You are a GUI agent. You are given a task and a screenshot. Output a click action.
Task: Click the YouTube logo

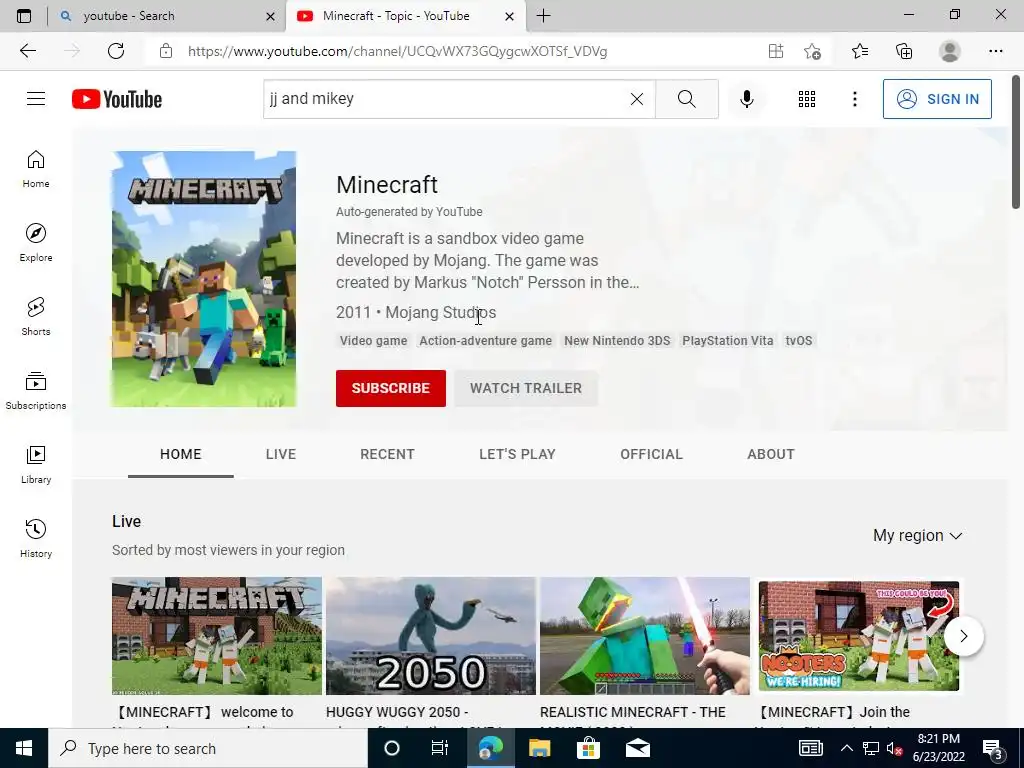(117, 99)
